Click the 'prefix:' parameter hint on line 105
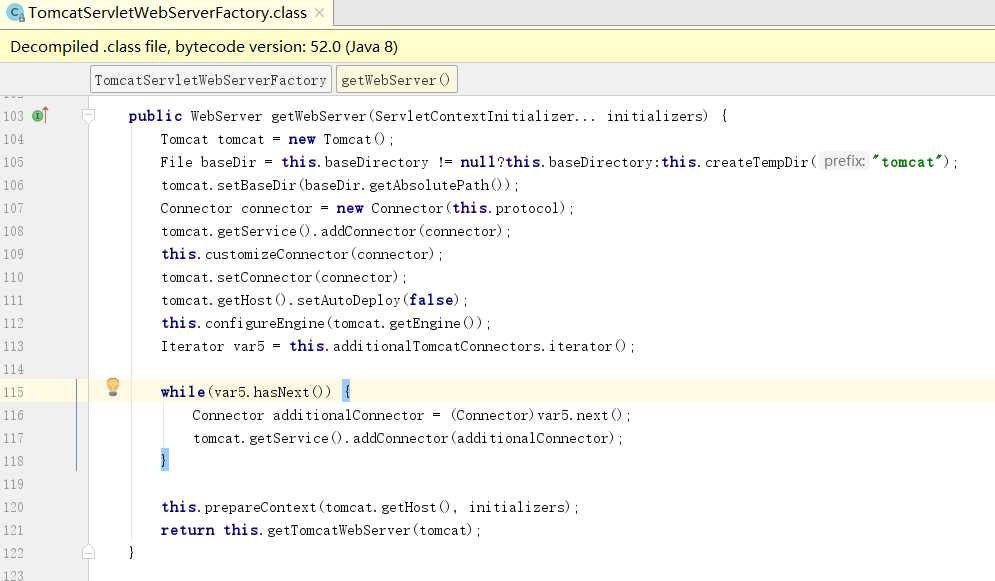Screen dimensions: 995x581 844,162
